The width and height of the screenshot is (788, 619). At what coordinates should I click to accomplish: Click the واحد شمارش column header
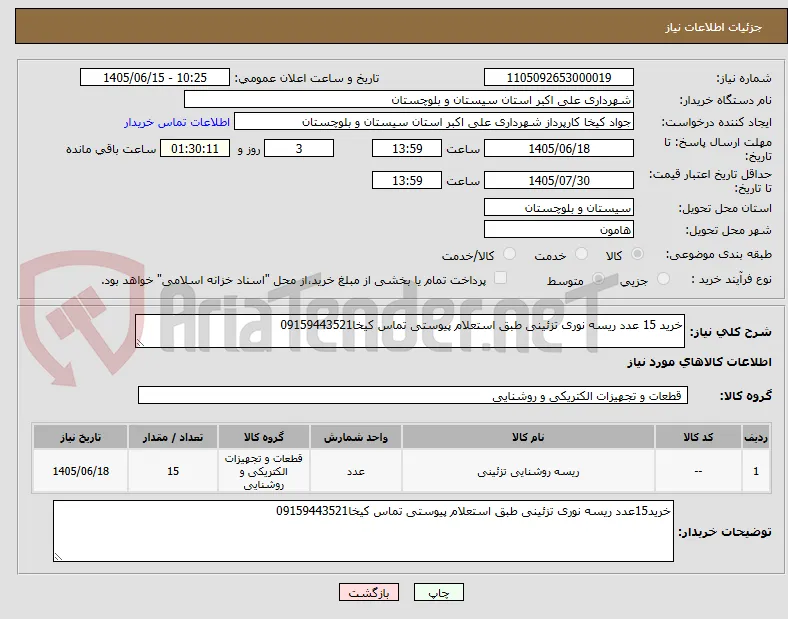coord(356,437)
